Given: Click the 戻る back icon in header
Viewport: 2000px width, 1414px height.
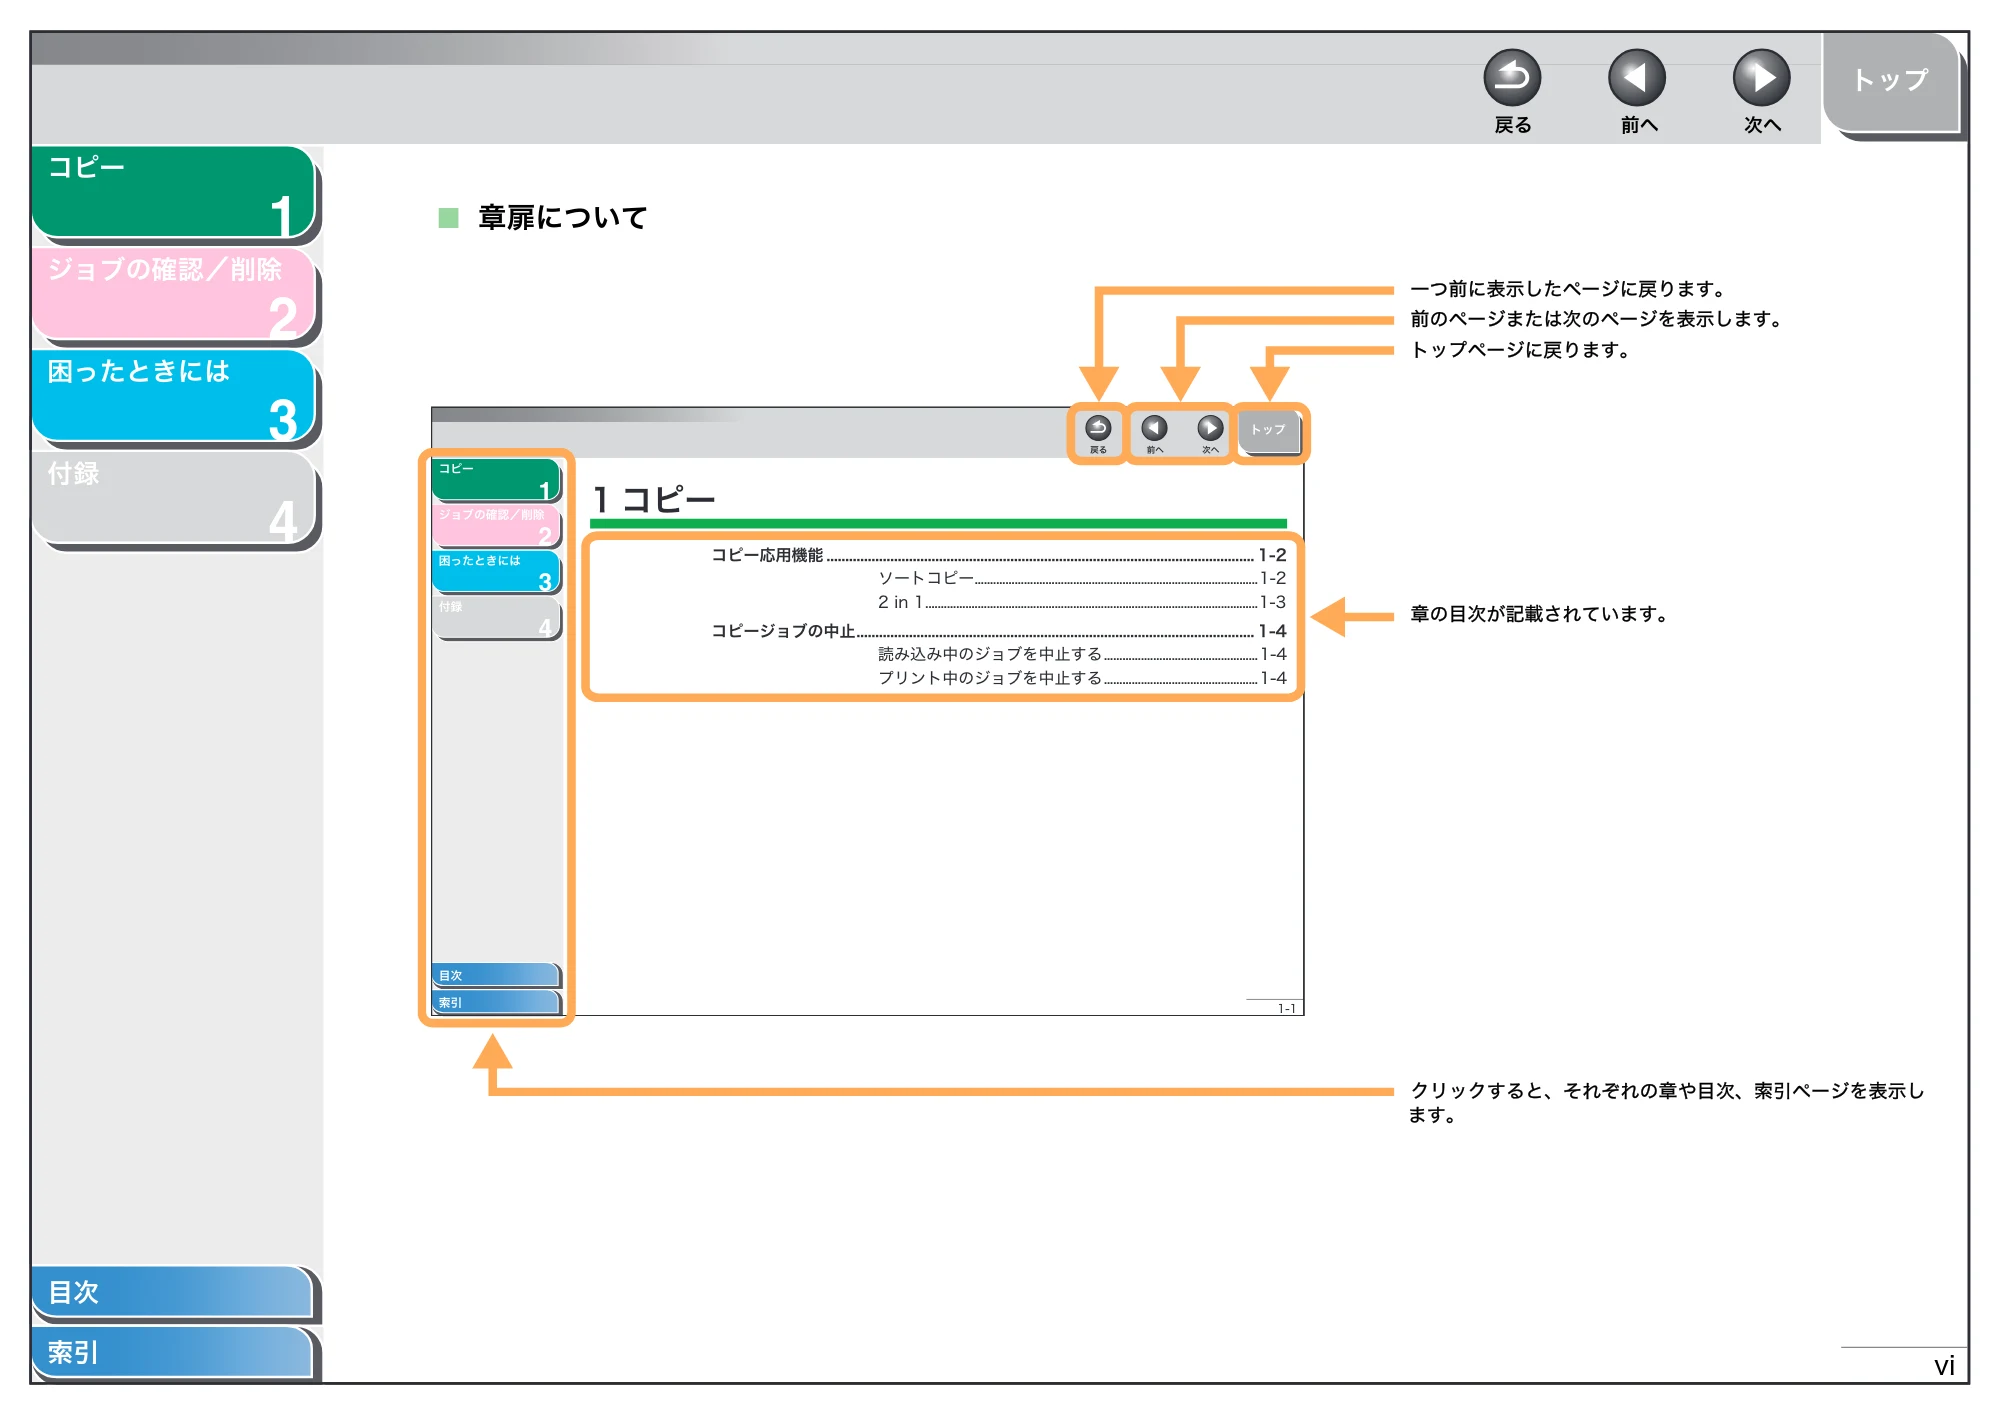Looking at the screenshot, I should coord(1511,79).
